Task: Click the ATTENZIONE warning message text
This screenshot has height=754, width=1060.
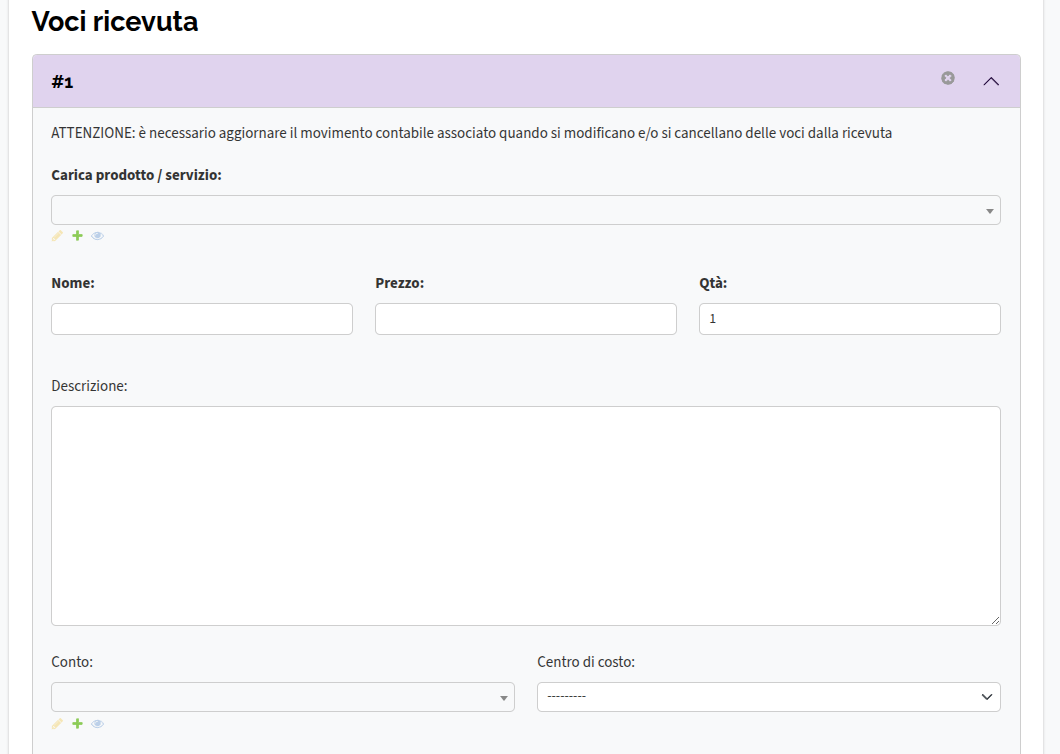Action: click(472, 133)
